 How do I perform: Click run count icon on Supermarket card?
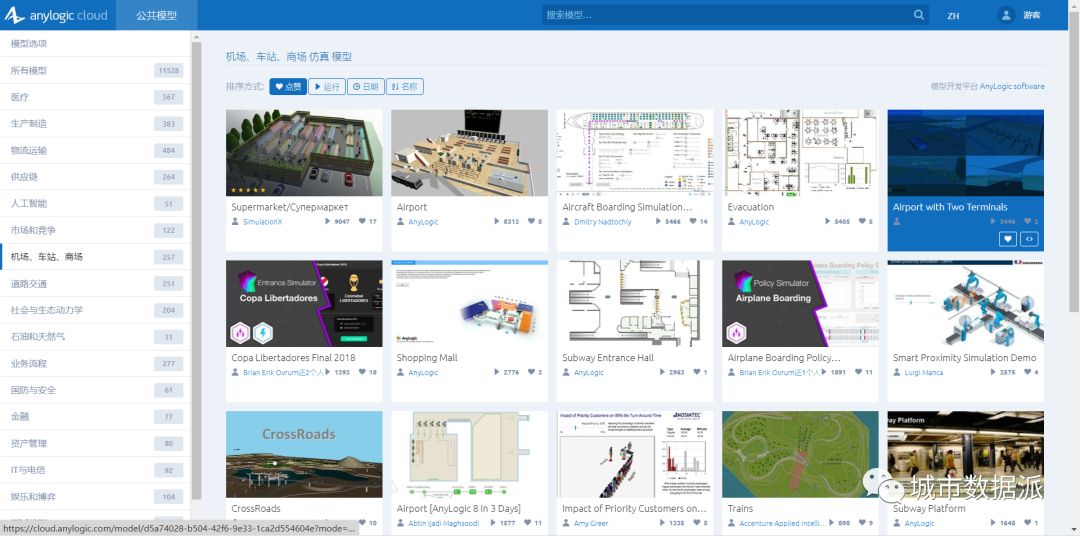tap(327, 222)
